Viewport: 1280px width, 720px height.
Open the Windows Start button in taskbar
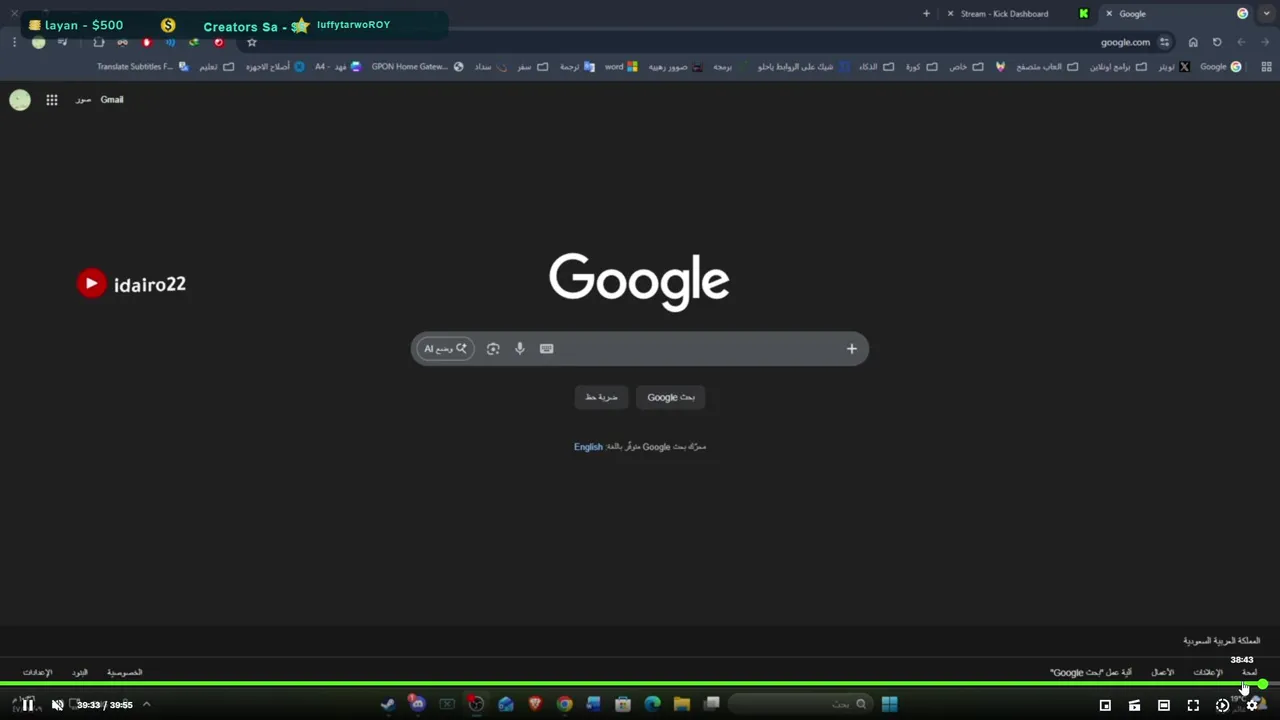click(889, 704)
